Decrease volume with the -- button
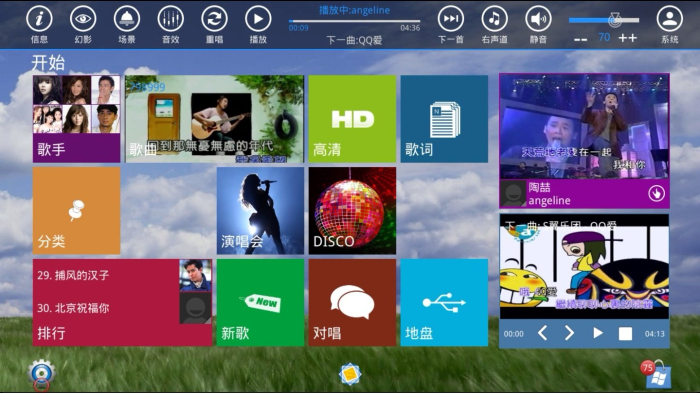Viewport: 700px width, 393px height. (x=580, y=39)
